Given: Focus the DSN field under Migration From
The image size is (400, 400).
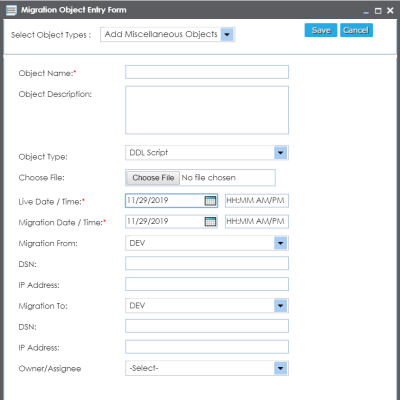Looking at the screenshot, I should point(207,263).
